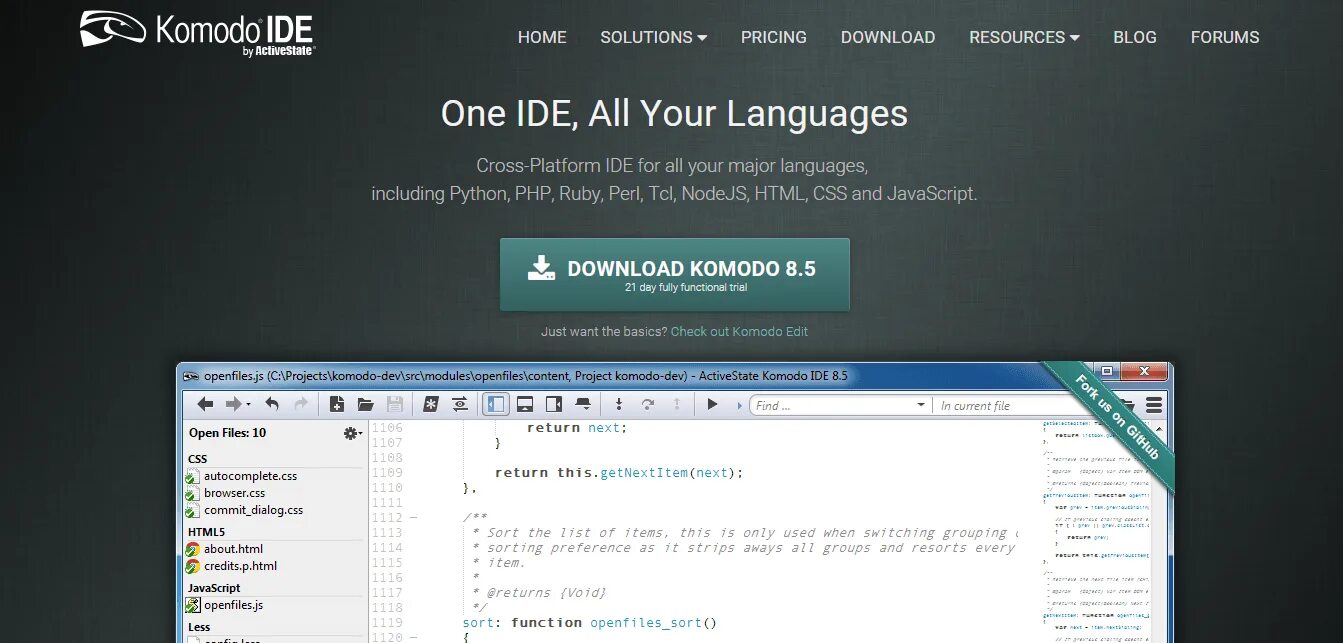The image size is (1343, 643).
Task: Toggle the bottom pane visibility icon
Action: tap(525, 405)
